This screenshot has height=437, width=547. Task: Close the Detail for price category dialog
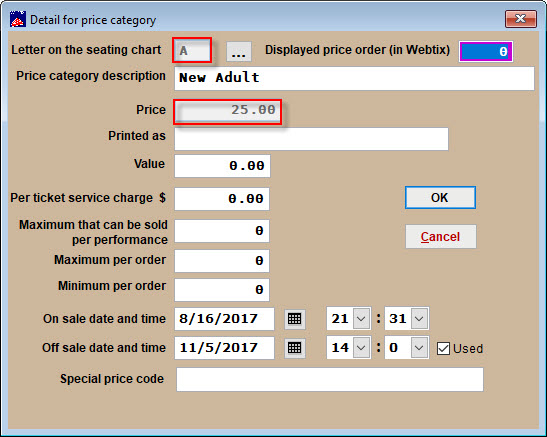click(x=520, y=18)
